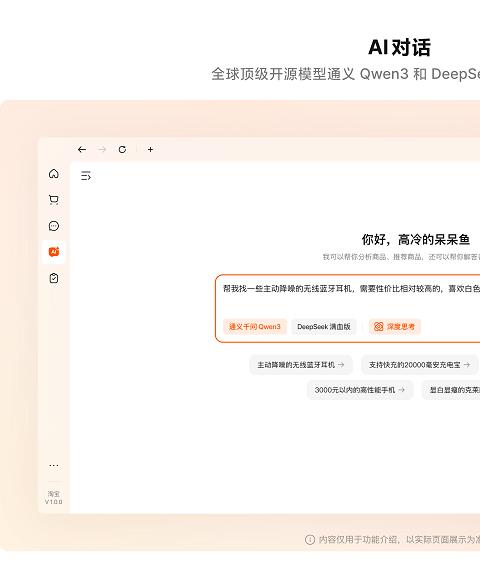Click the AI对话 heading

tap(399, 47)
